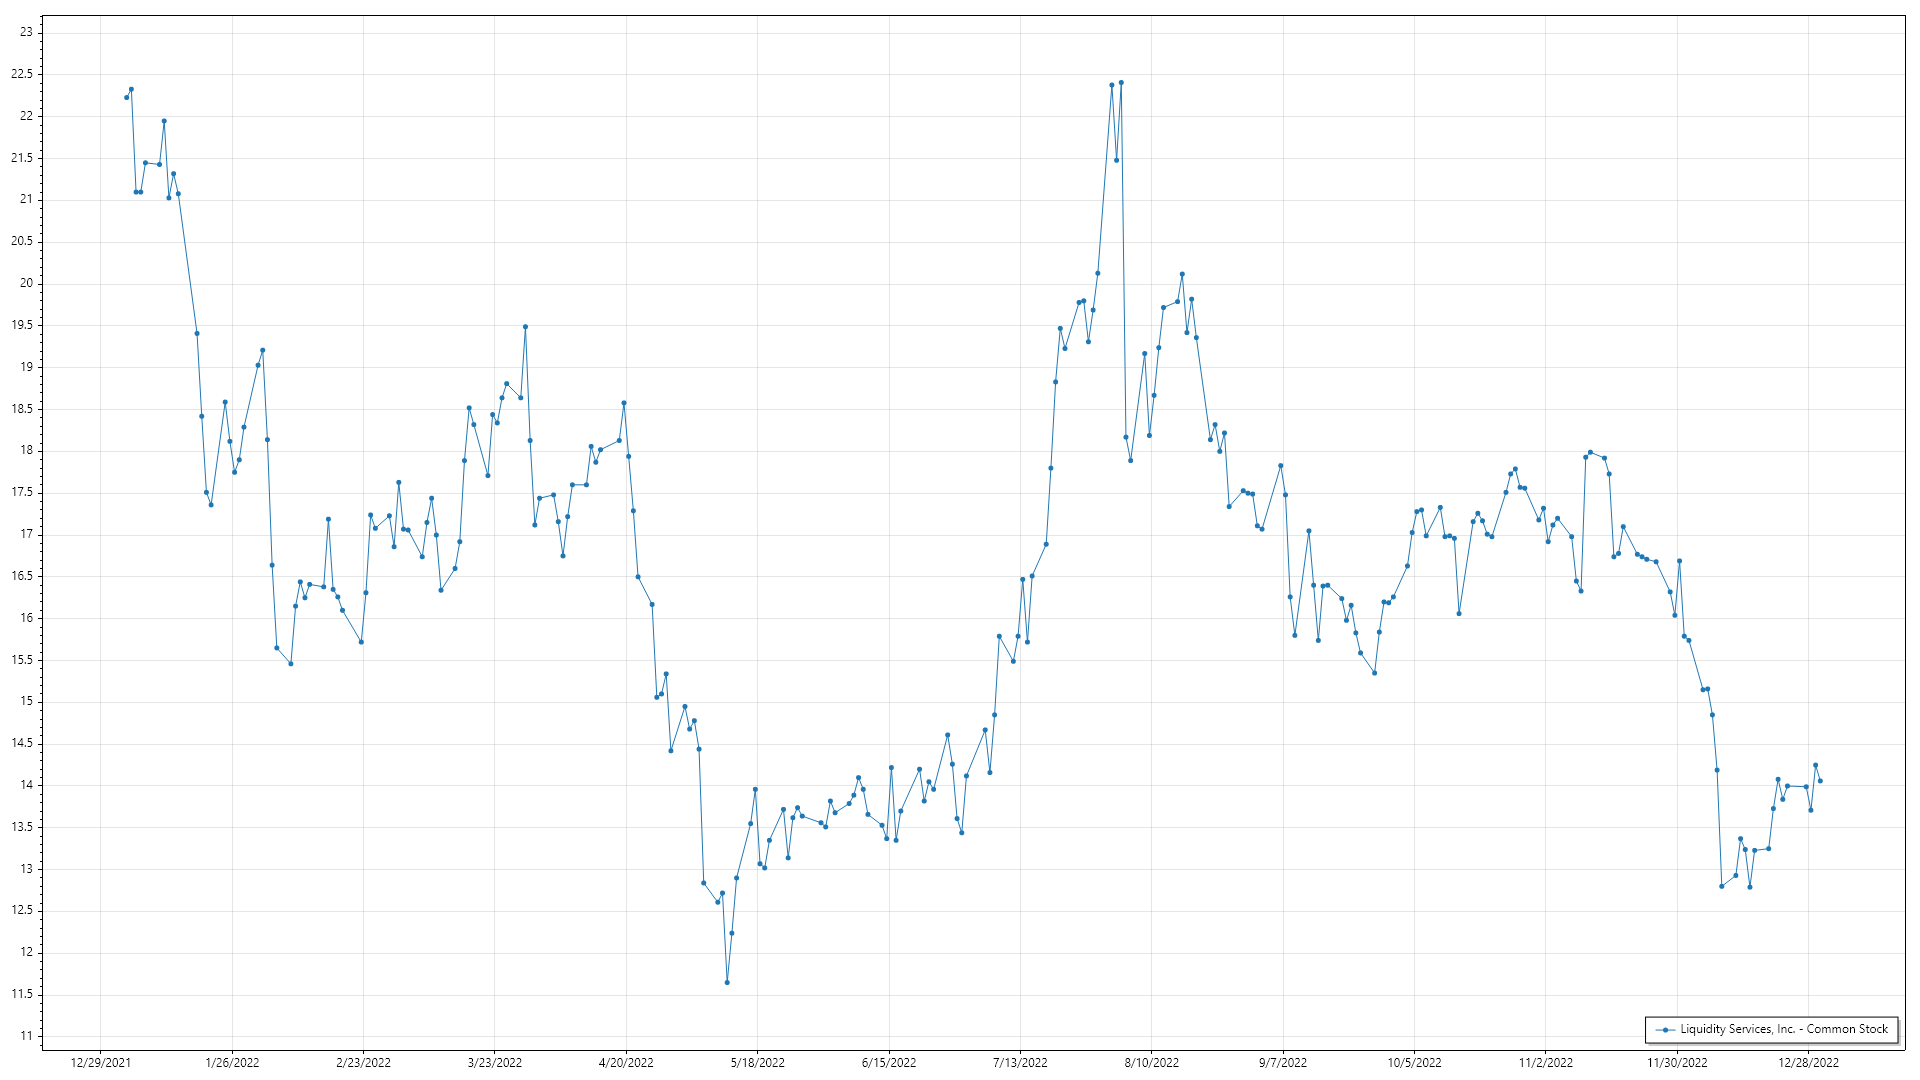Click the 3/23/2022 x-axis date label
Screen dimensions: 1920x1080
coord(494,1063)
